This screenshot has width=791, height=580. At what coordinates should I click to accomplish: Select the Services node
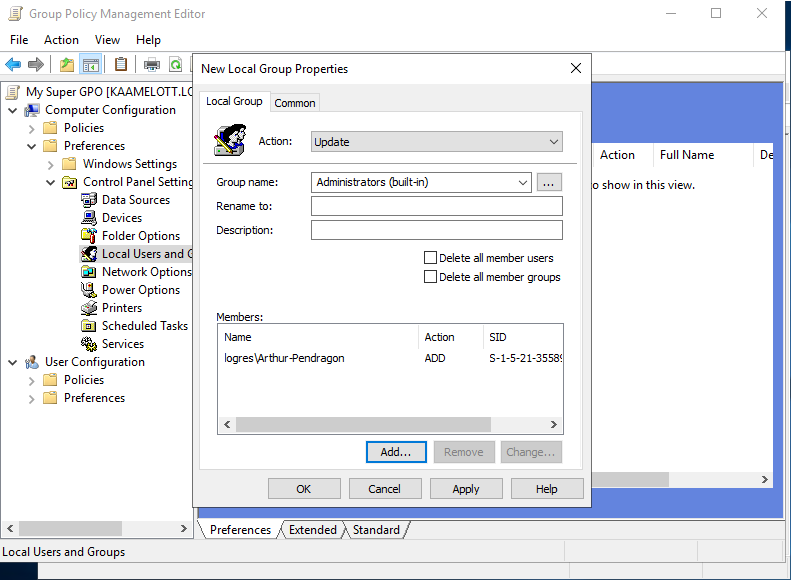tap(122, 344)
